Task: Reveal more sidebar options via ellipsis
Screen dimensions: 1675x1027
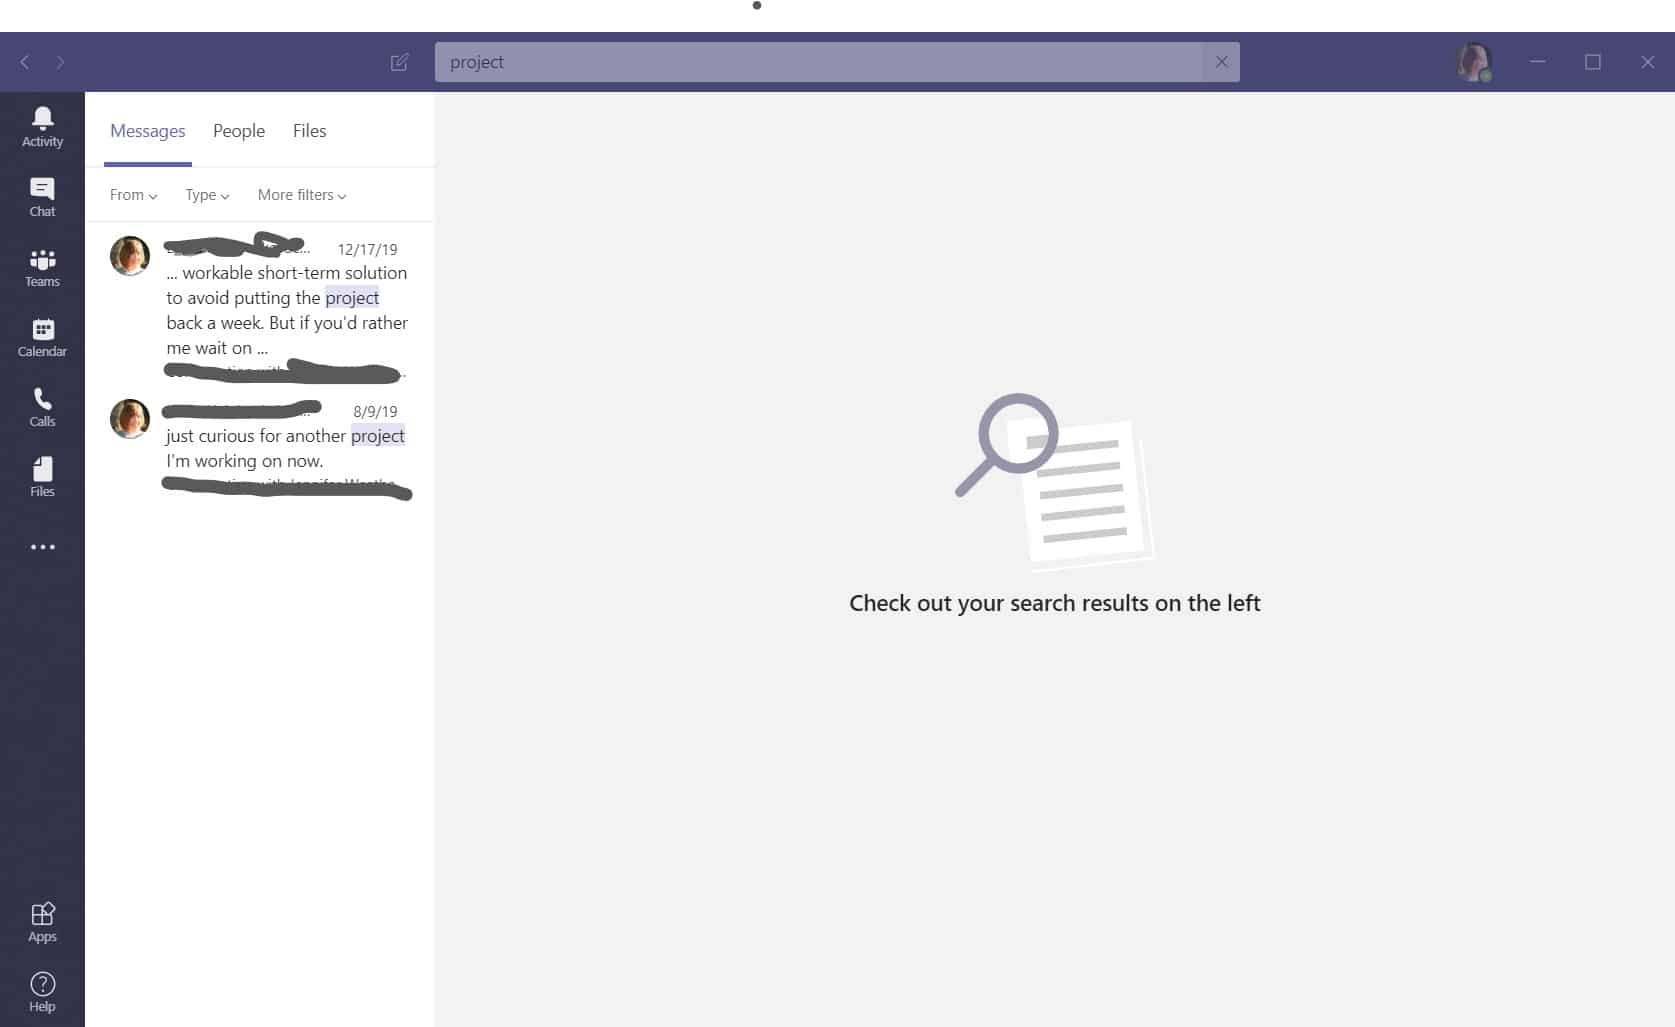Action: (x=42, y=546)
